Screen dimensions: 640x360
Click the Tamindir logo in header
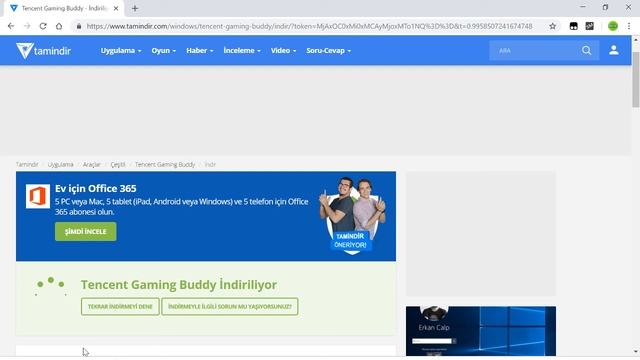click(43, 51)
